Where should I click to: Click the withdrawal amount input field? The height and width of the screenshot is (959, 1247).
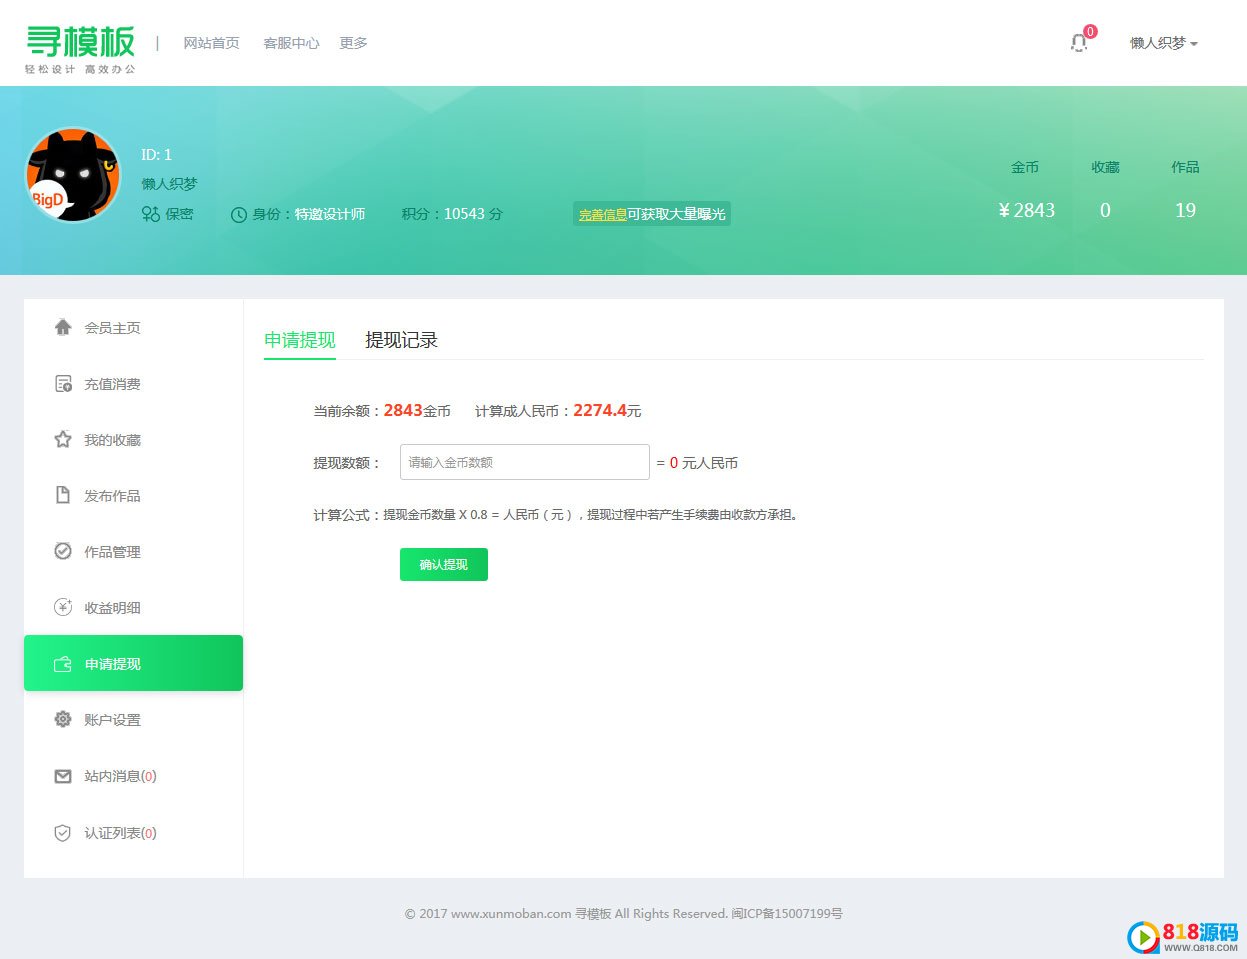(x=524, y=462)
